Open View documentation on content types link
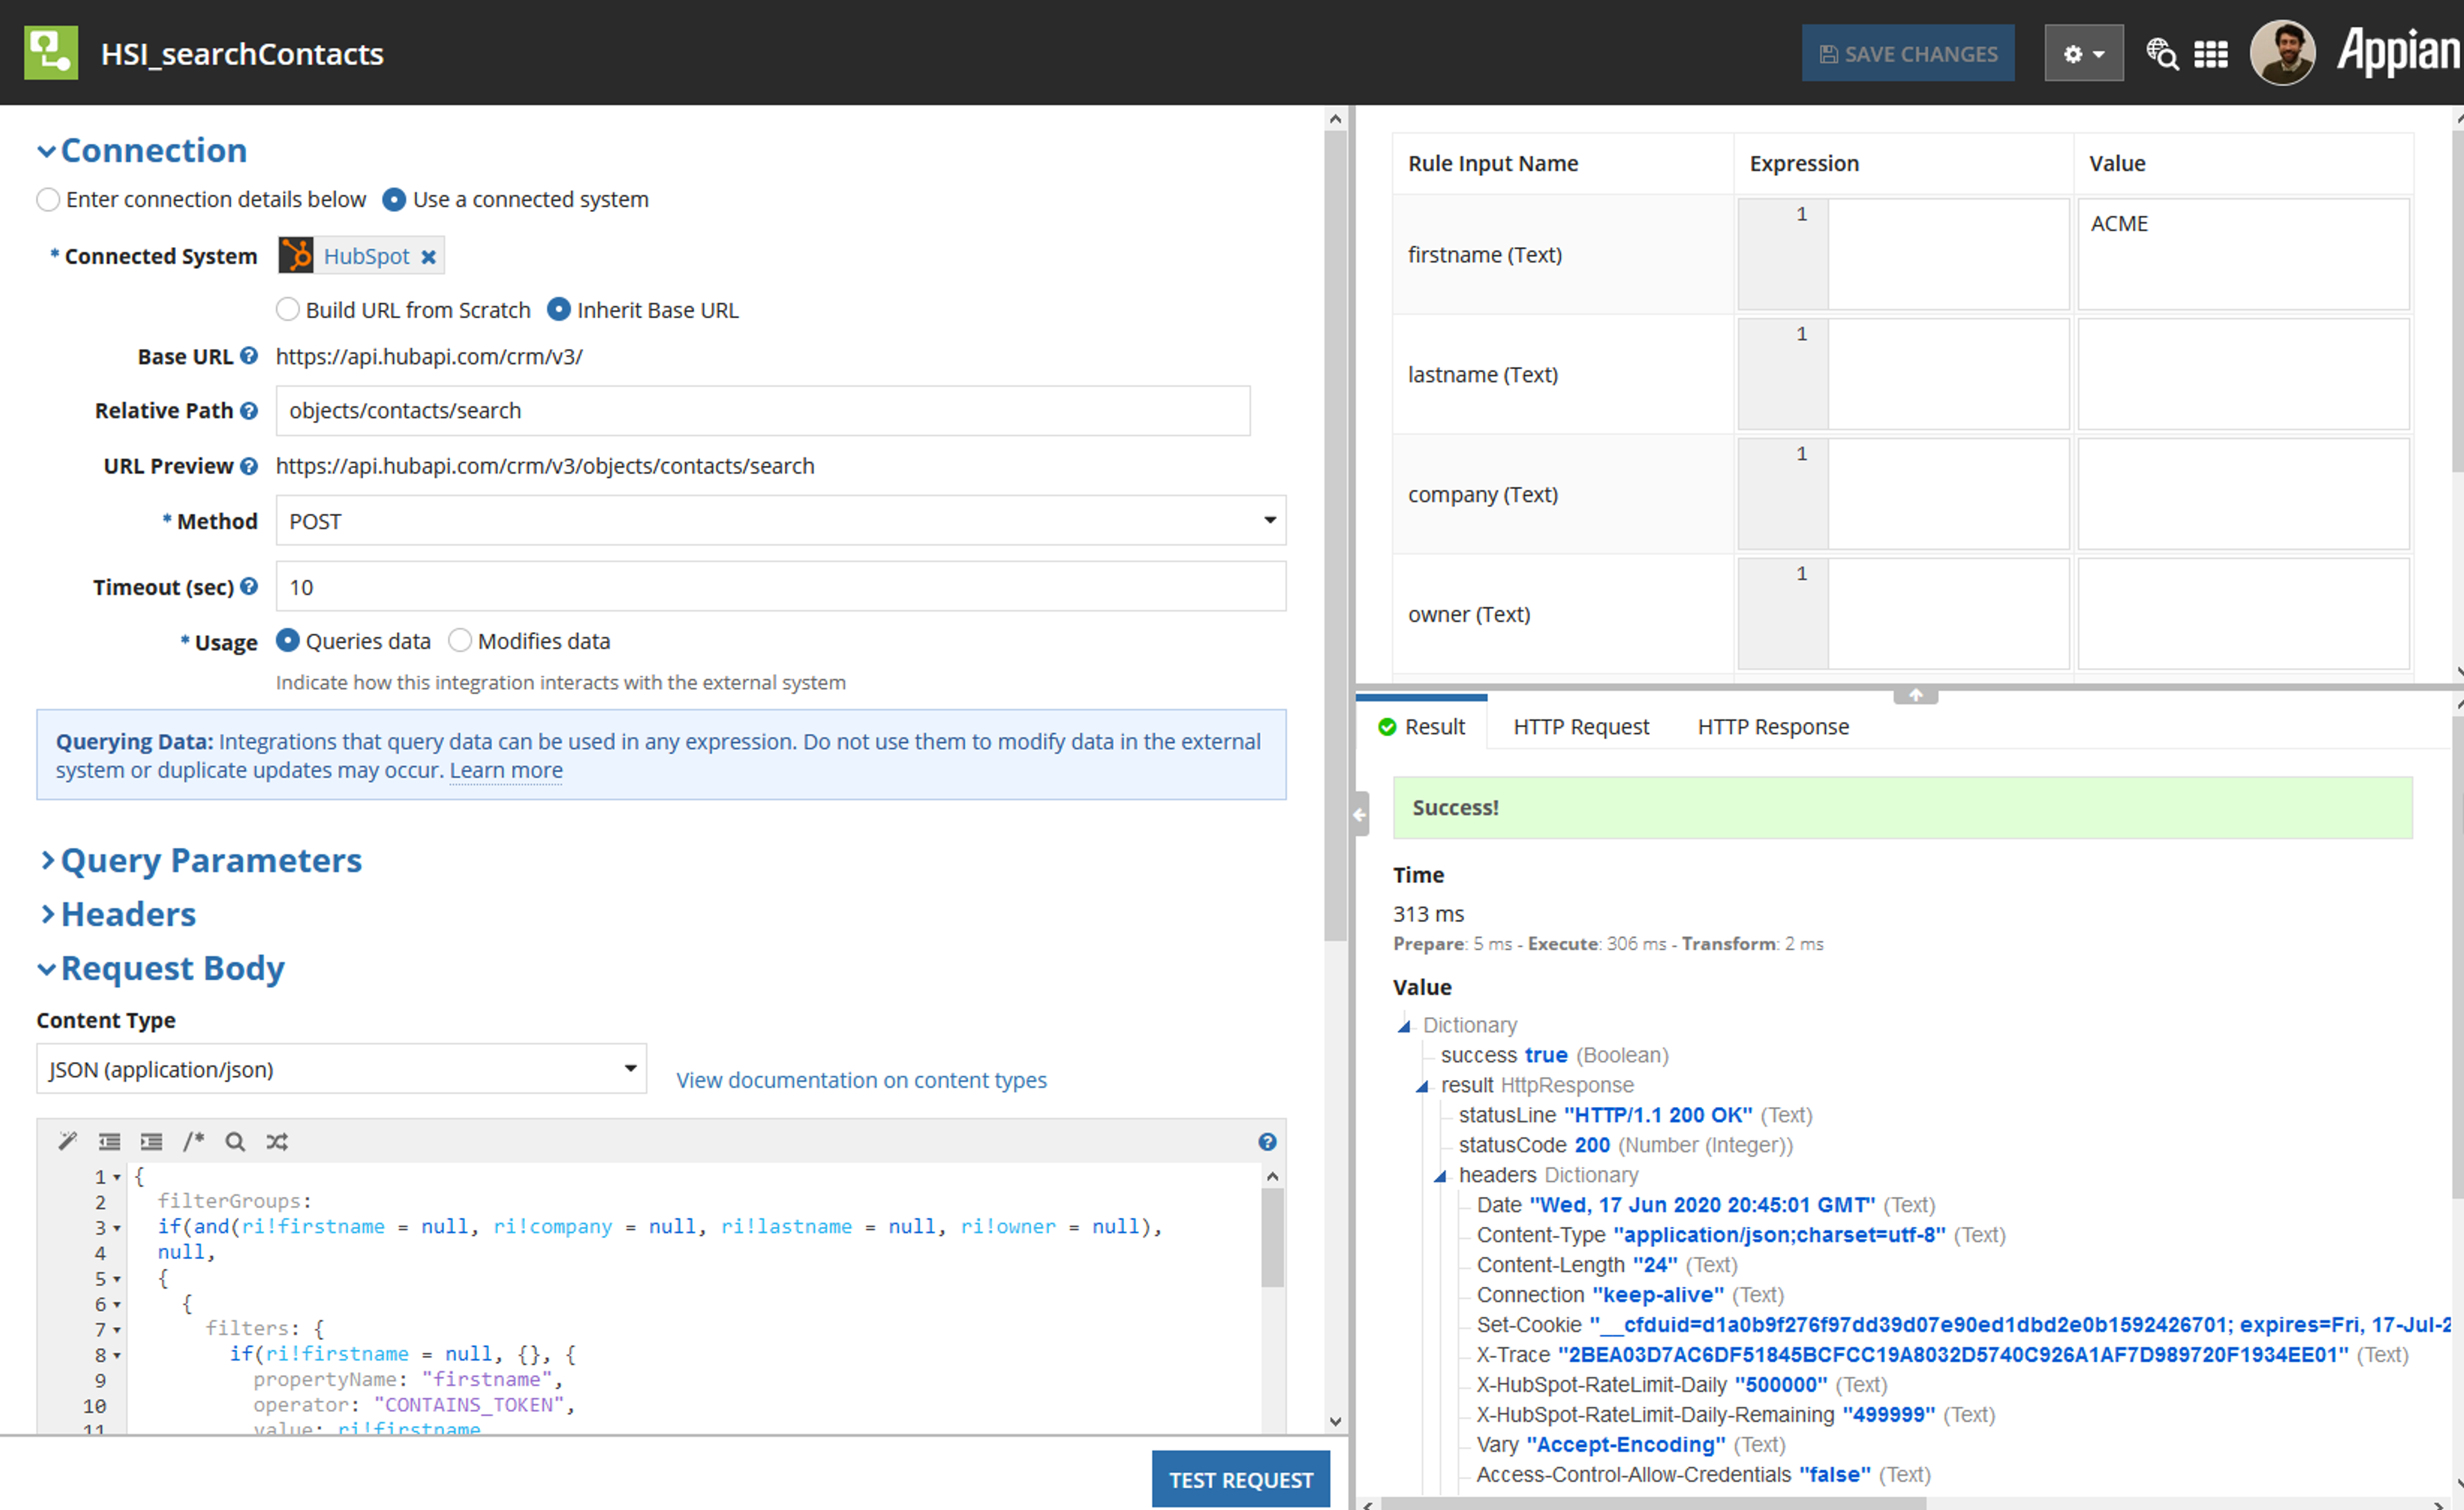The width and height of the screenshot is (2464, 1510). pos(861,1080)
